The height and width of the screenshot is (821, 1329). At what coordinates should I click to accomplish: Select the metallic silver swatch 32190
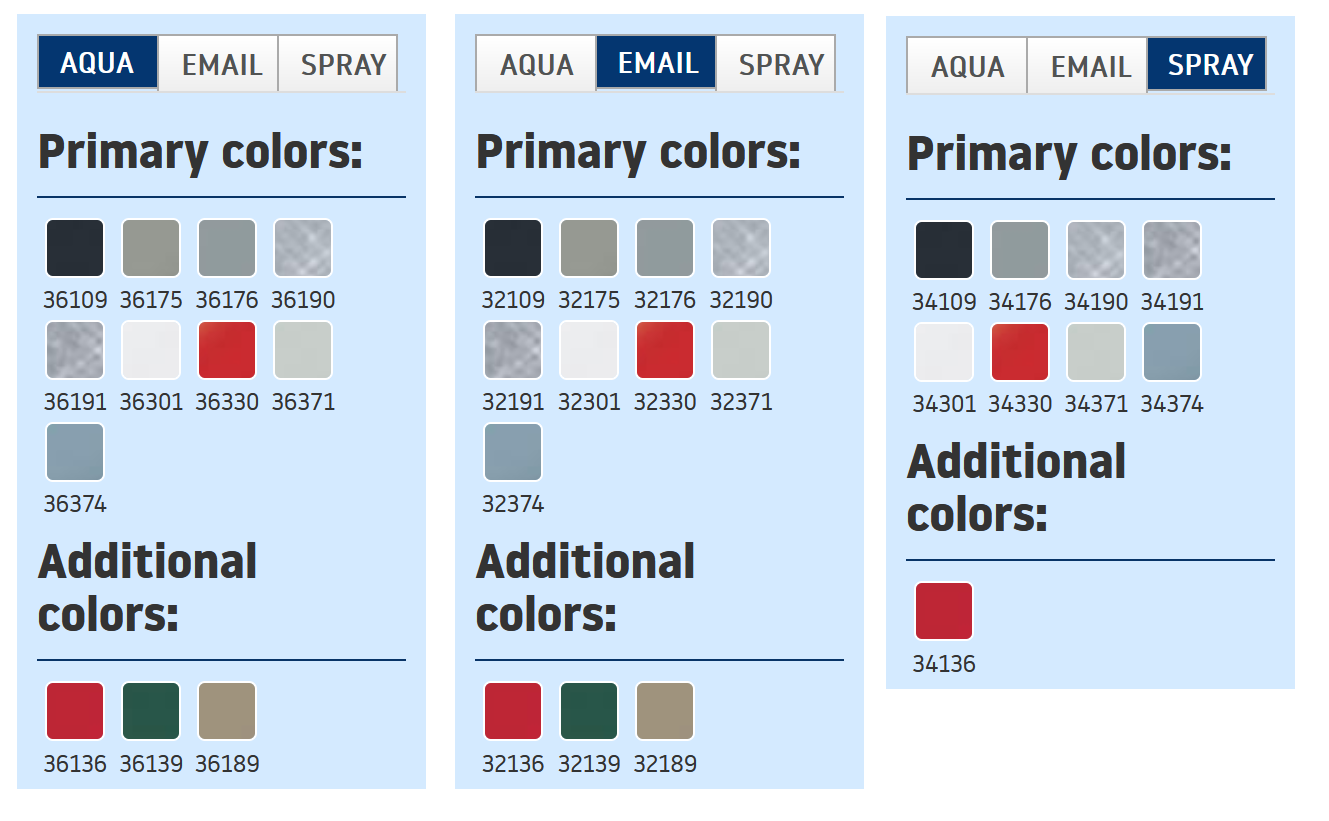tap(741, 248)
